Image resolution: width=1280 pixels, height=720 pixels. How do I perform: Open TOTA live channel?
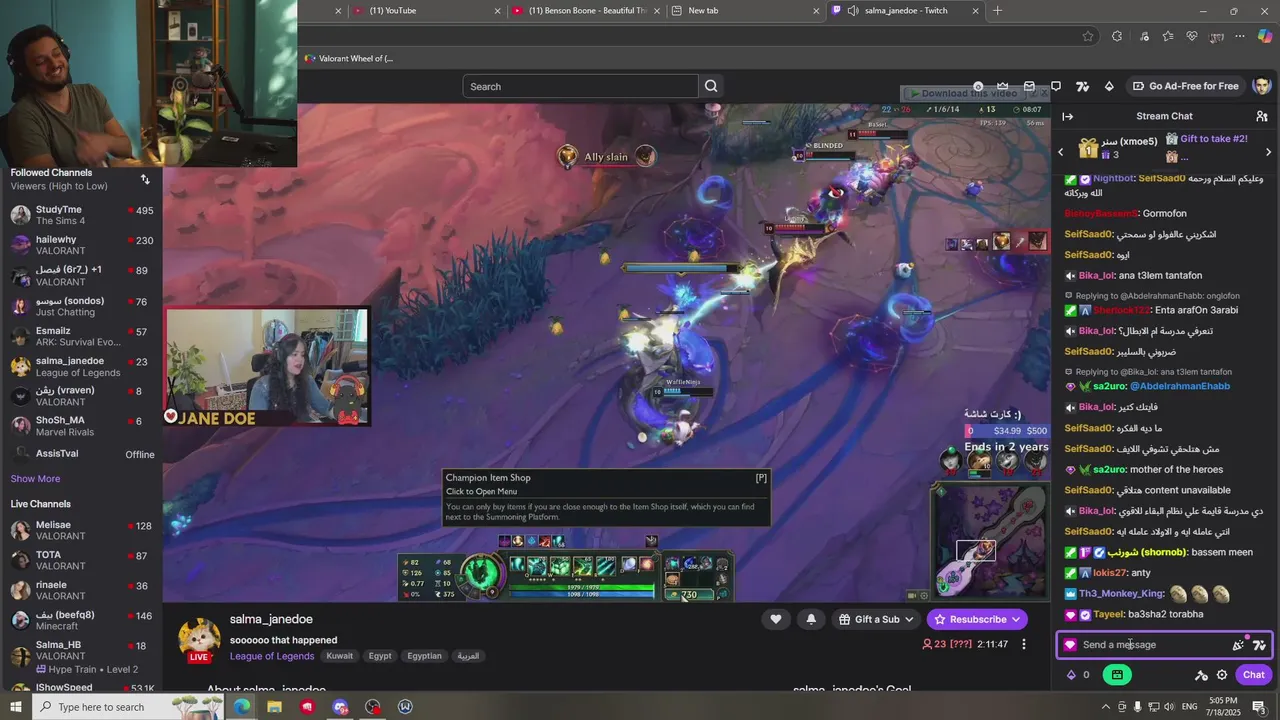point(81,560)
